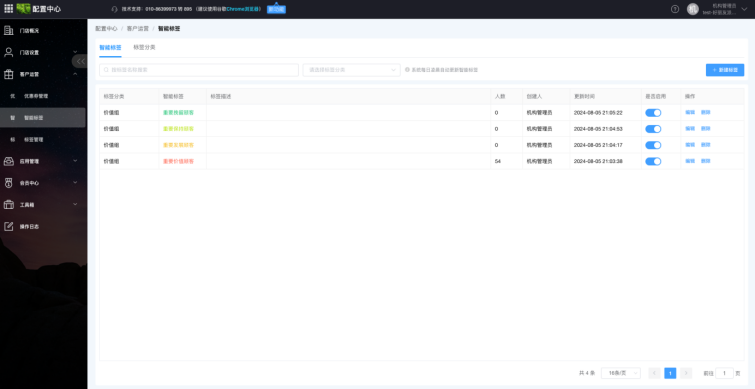
Task: Open 优惠券管理 in sidebar
Action: coord(36,96)
